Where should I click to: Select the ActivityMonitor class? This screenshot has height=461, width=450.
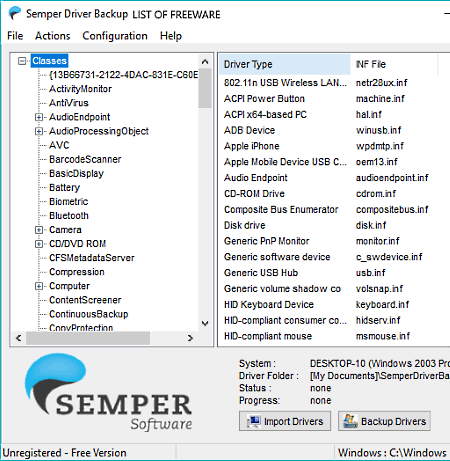80,89
